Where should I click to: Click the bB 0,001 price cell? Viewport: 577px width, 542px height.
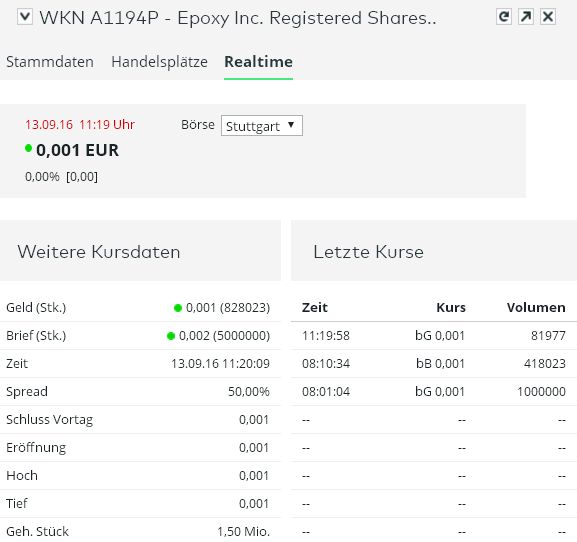point(440,364)
